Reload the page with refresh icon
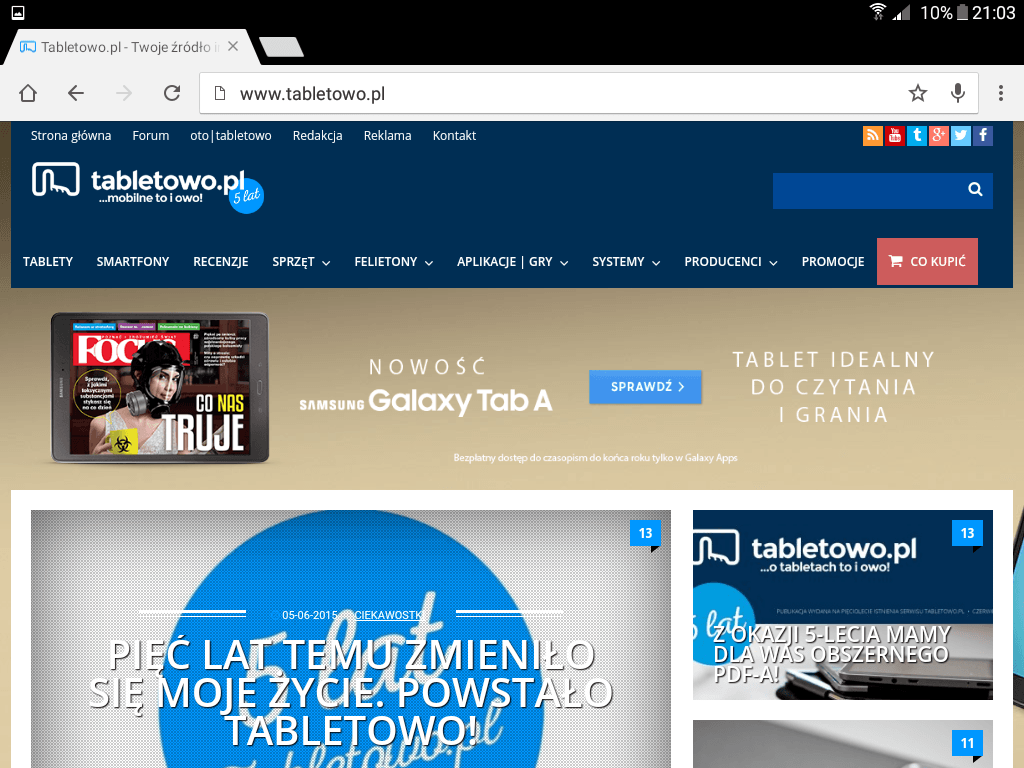Viewport: 1024px width, 768px height. [x=172, y=93]
